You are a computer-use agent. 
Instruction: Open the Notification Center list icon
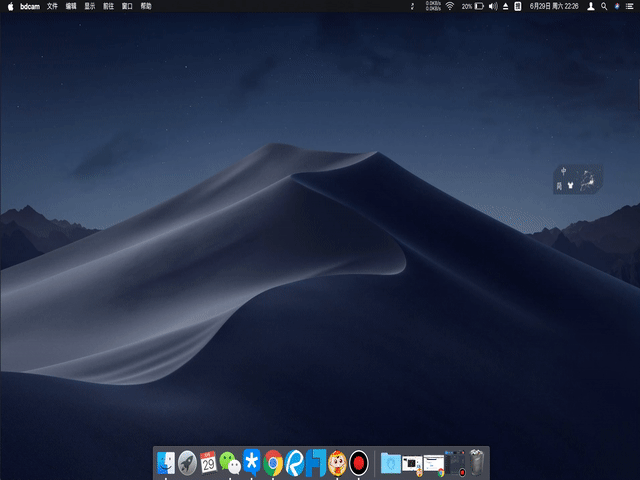tap(630, 6)
